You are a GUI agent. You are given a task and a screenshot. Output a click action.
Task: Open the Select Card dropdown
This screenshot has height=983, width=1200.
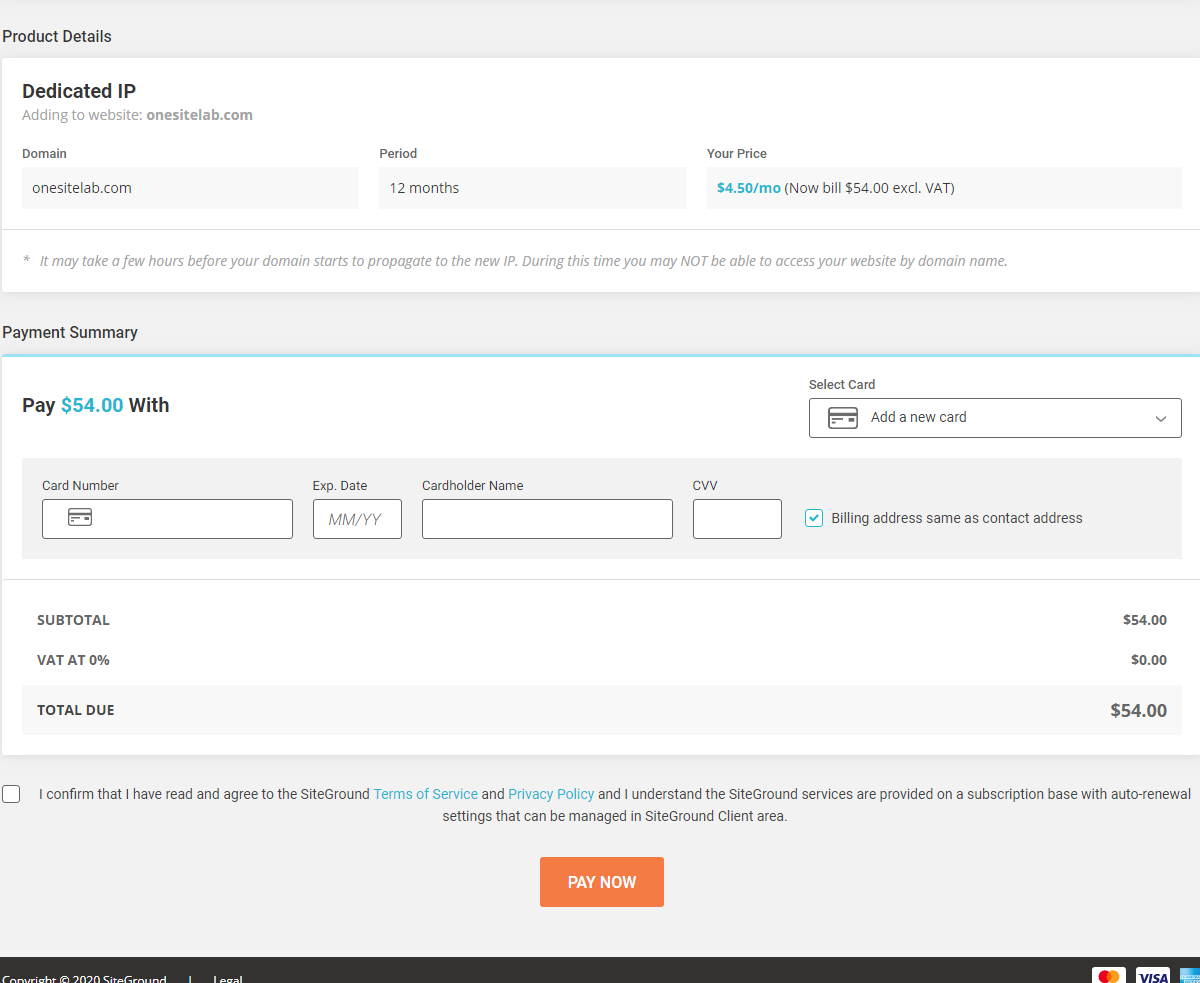[x=994, y=418]
